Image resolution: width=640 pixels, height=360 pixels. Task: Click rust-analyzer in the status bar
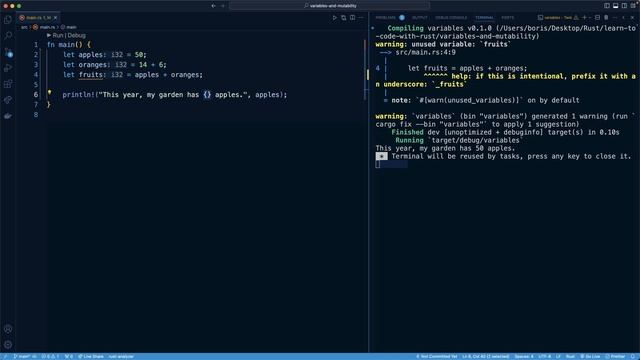(x=121, y=356)
